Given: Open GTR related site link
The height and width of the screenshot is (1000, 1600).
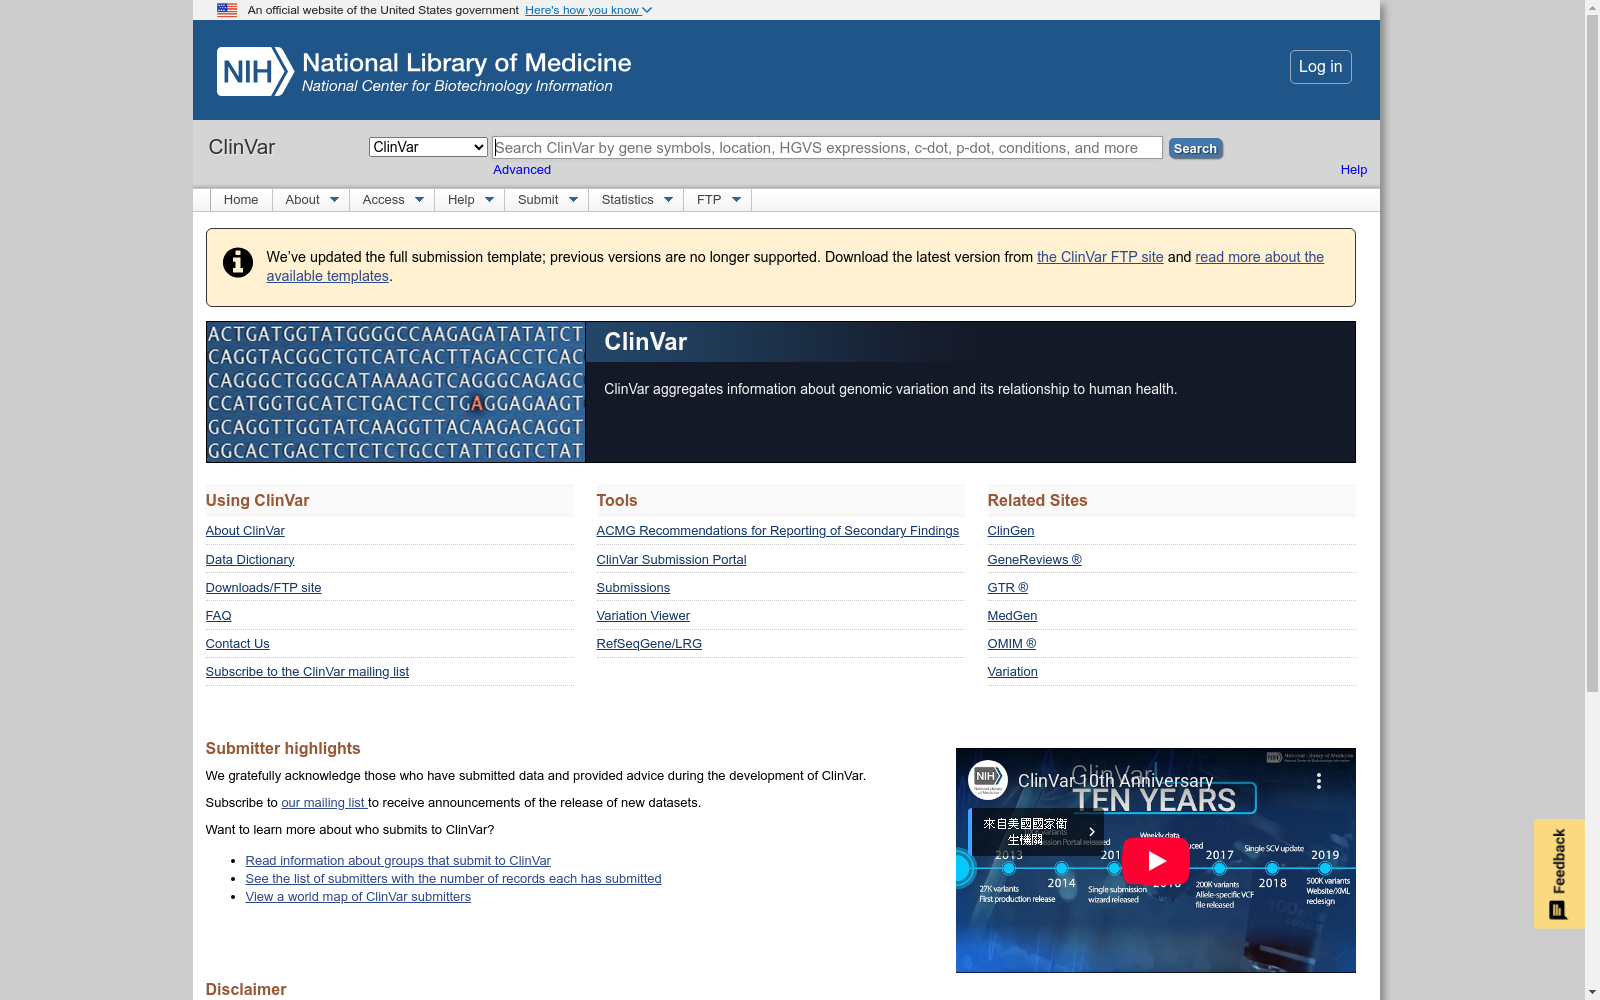Looking at the screenshot, I should coord(1007,588).
